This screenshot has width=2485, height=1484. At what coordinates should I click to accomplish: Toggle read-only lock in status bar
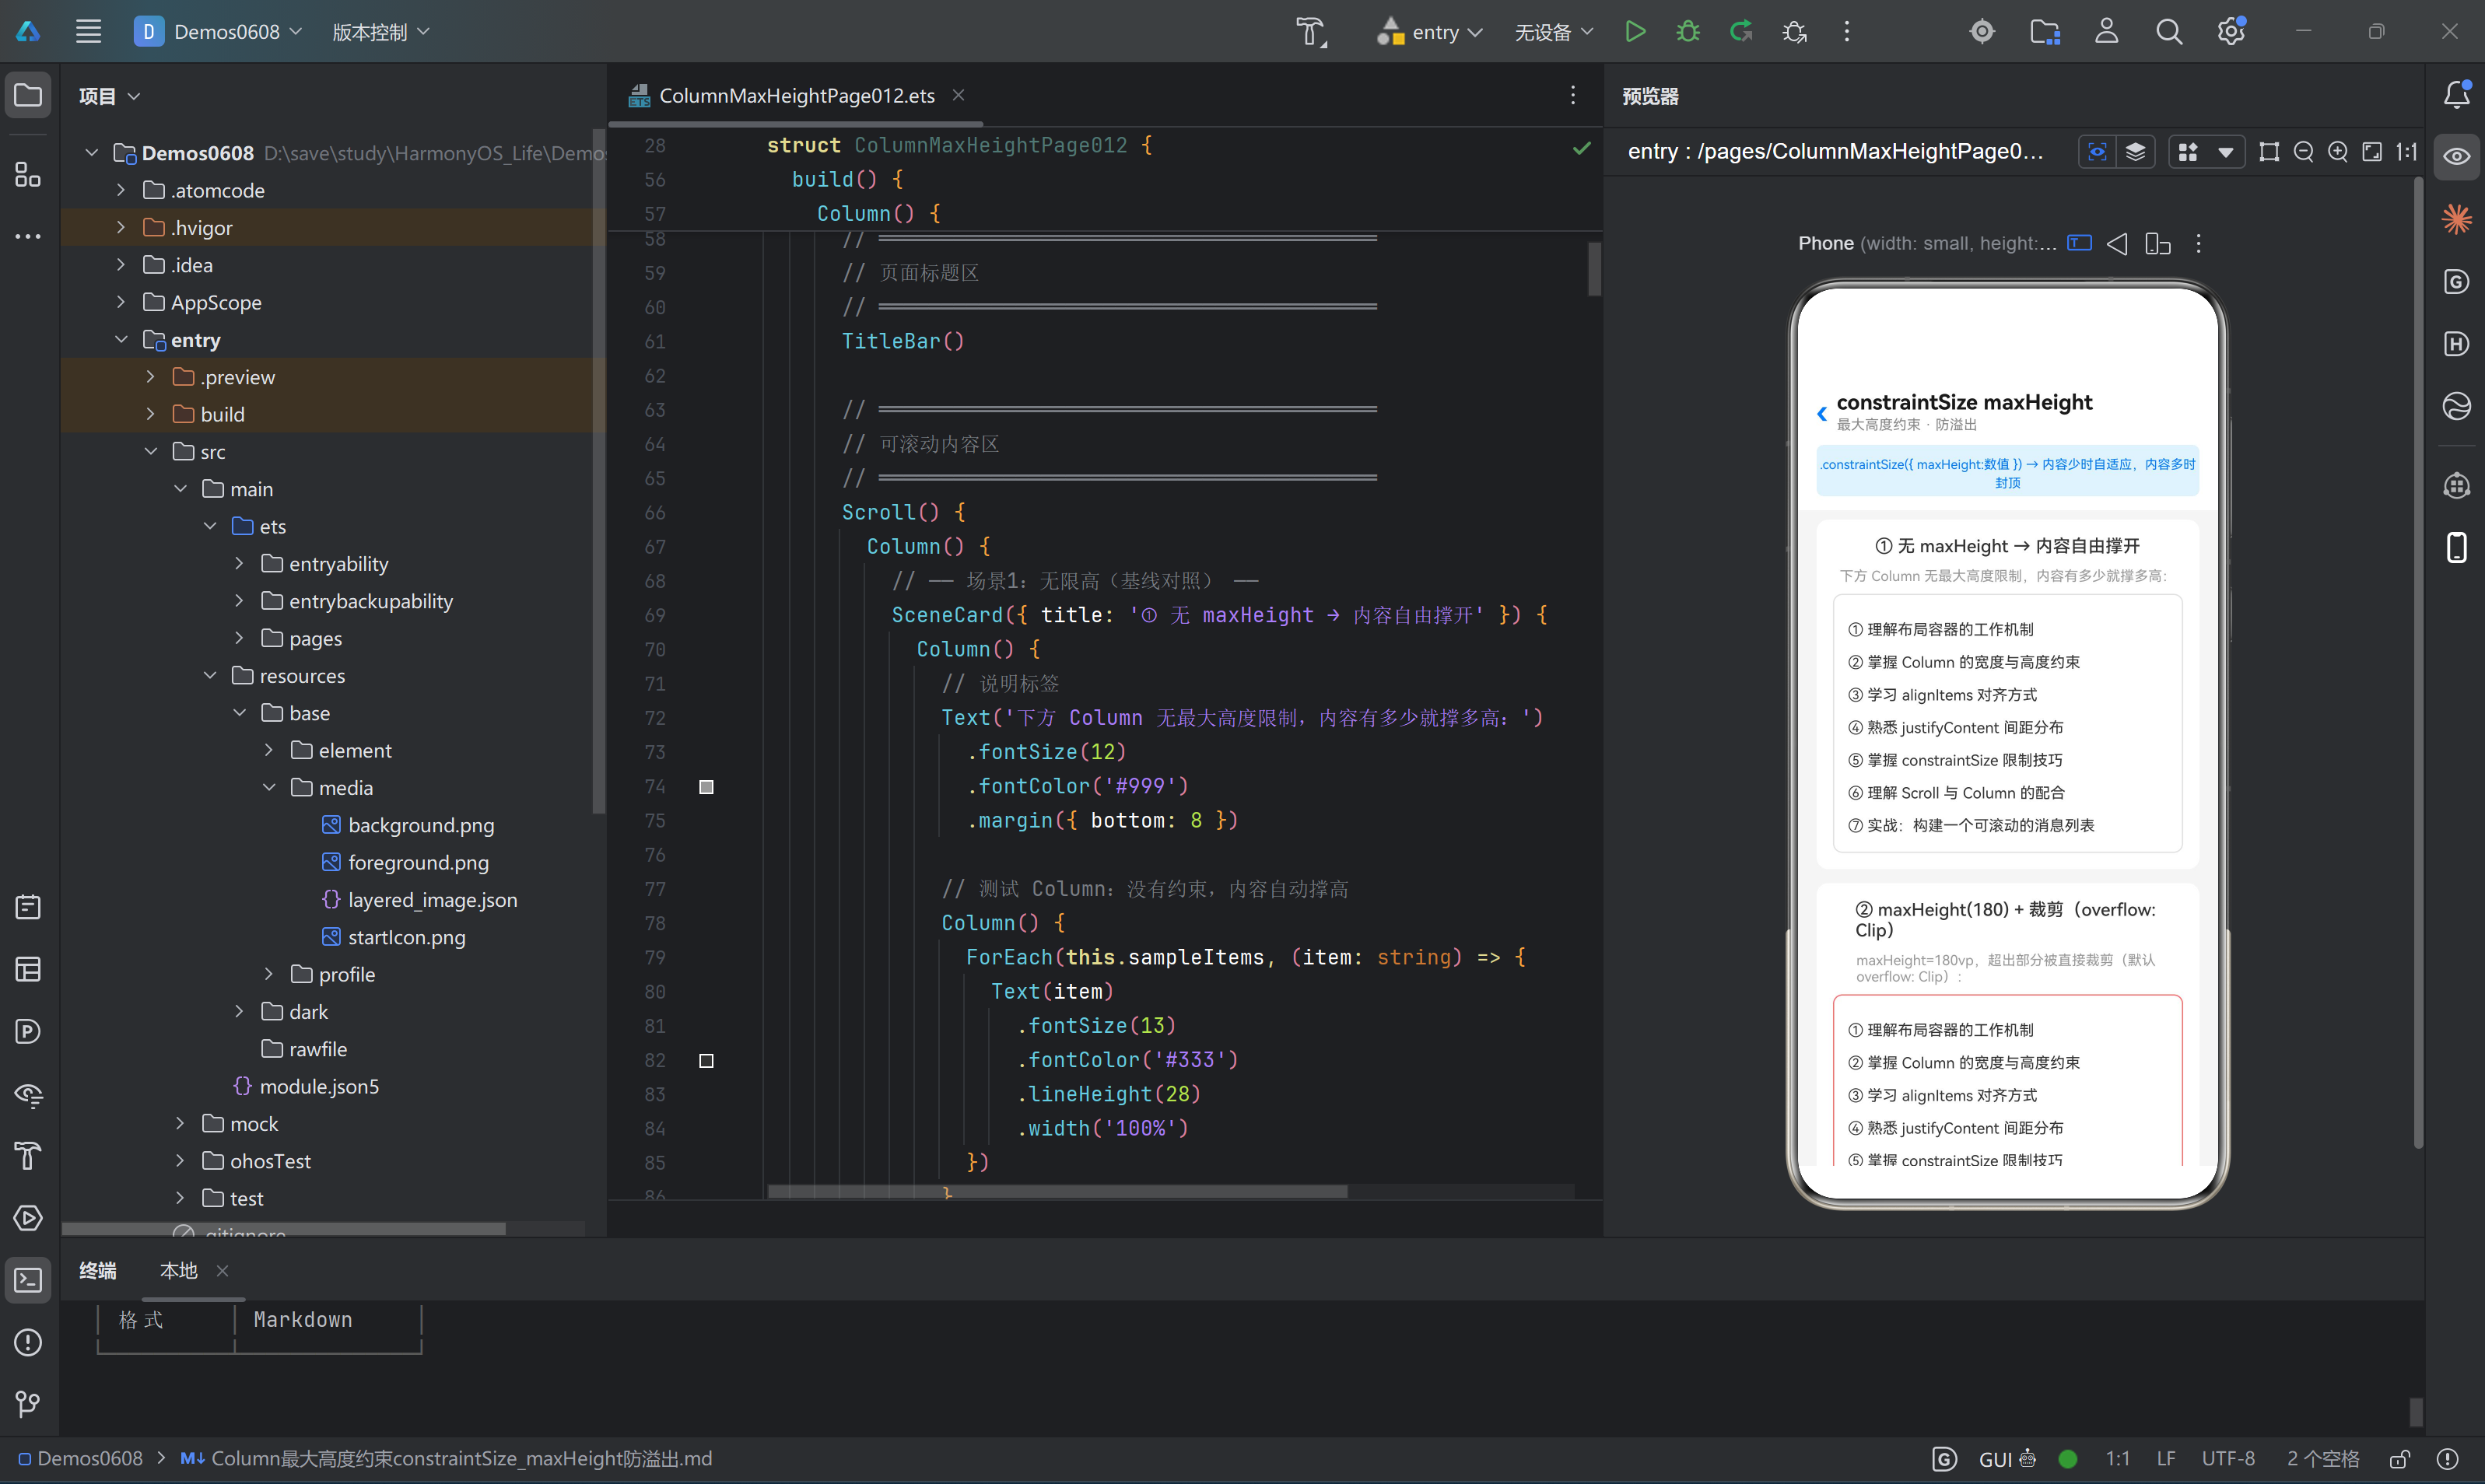(x=2399, y=1459)
